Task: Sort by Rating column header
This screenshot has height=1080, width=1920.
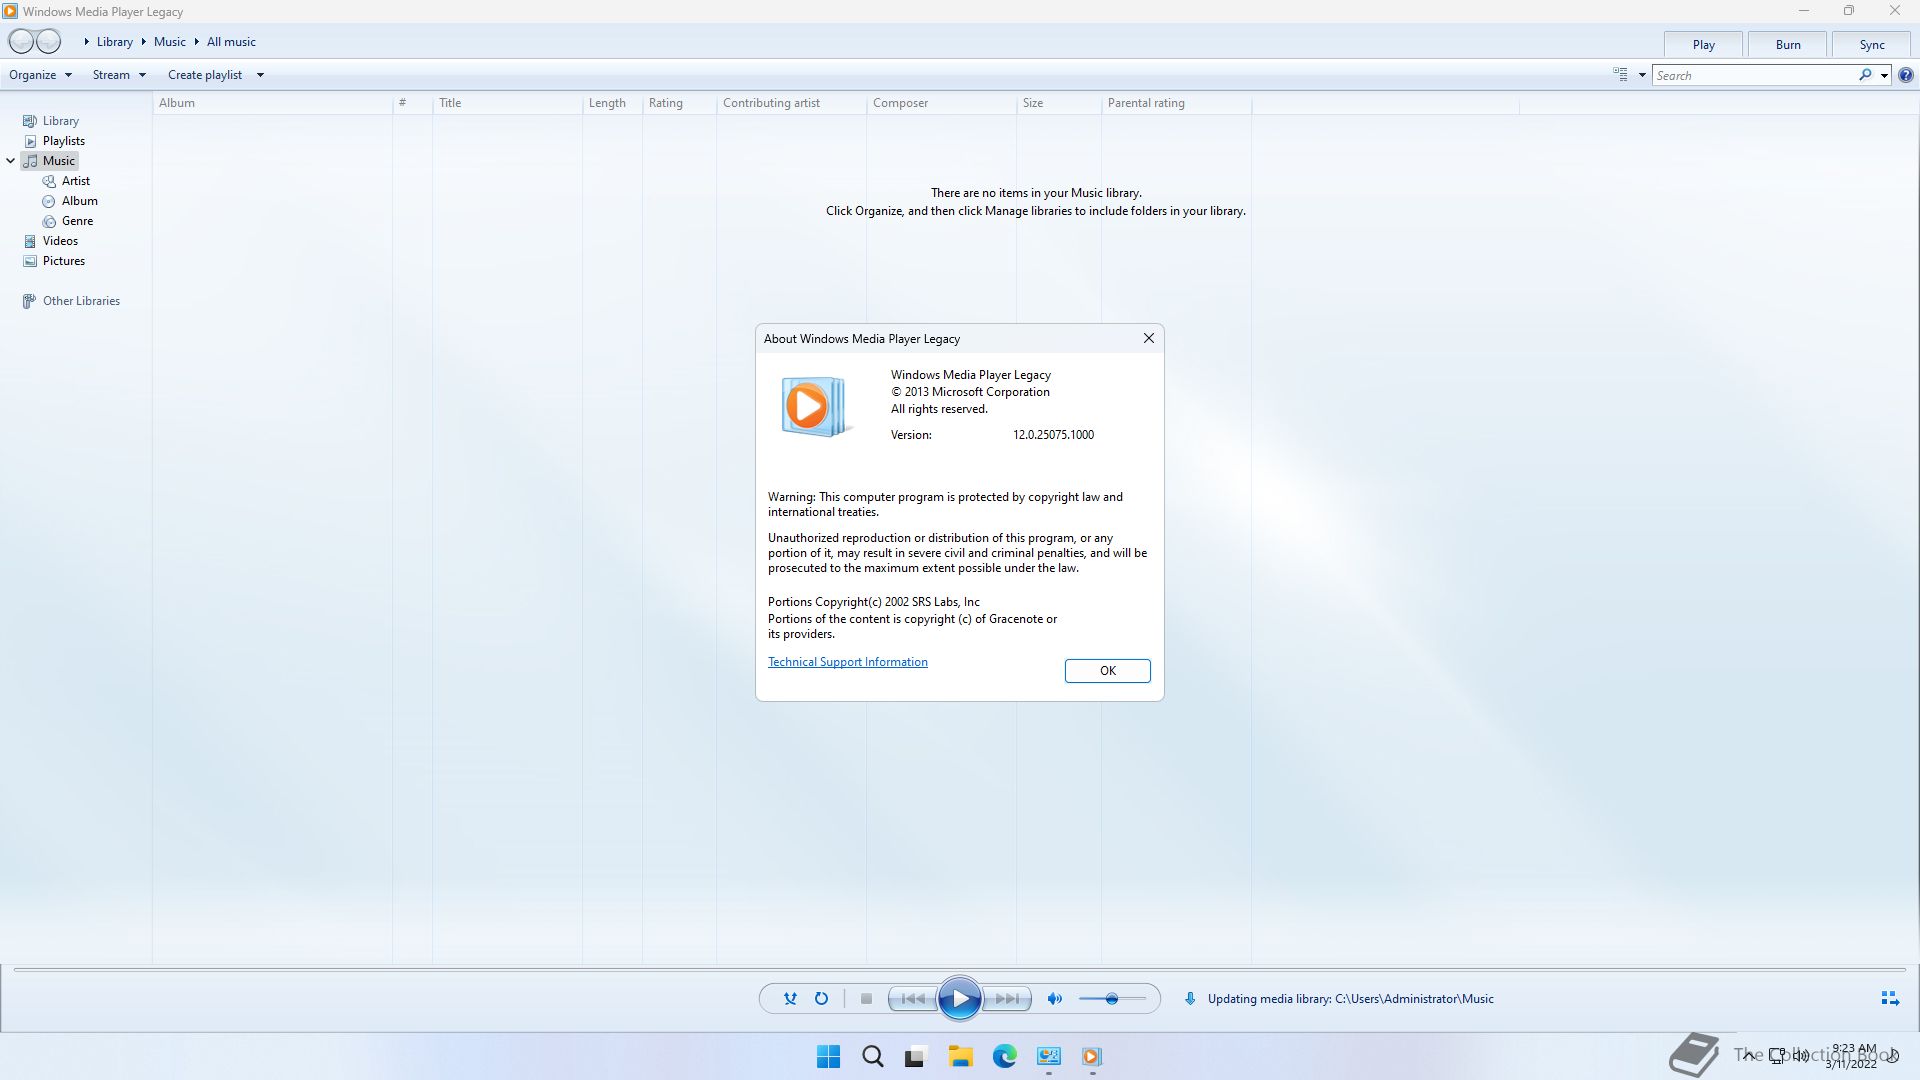Action: point(680,103)
